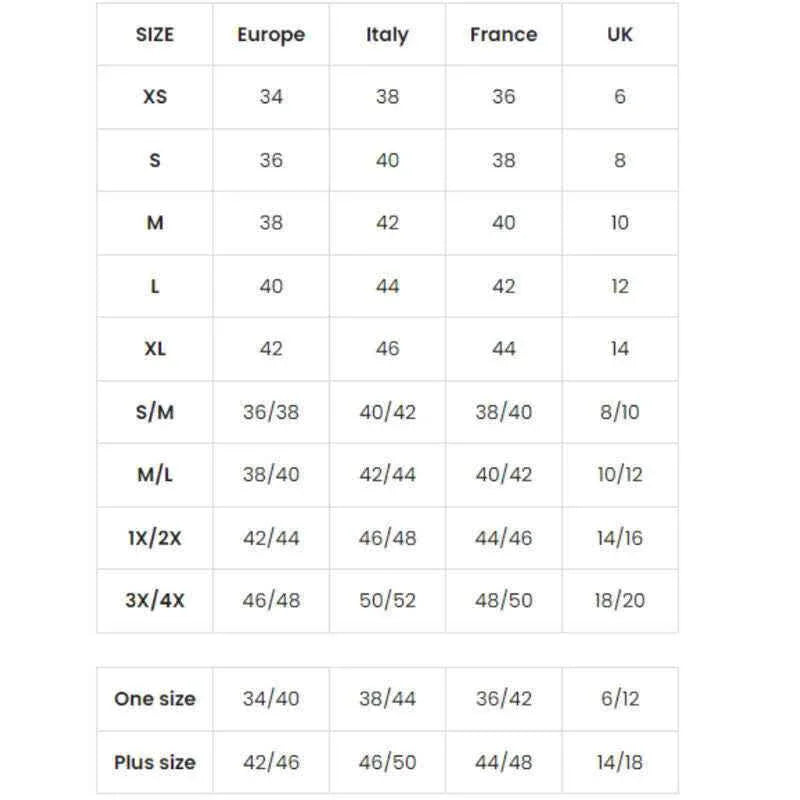This screenshot has width=800, height=800.
Task: Click Italy value 50/52 for 3X/4X
Action: click(x=387, y=601)
